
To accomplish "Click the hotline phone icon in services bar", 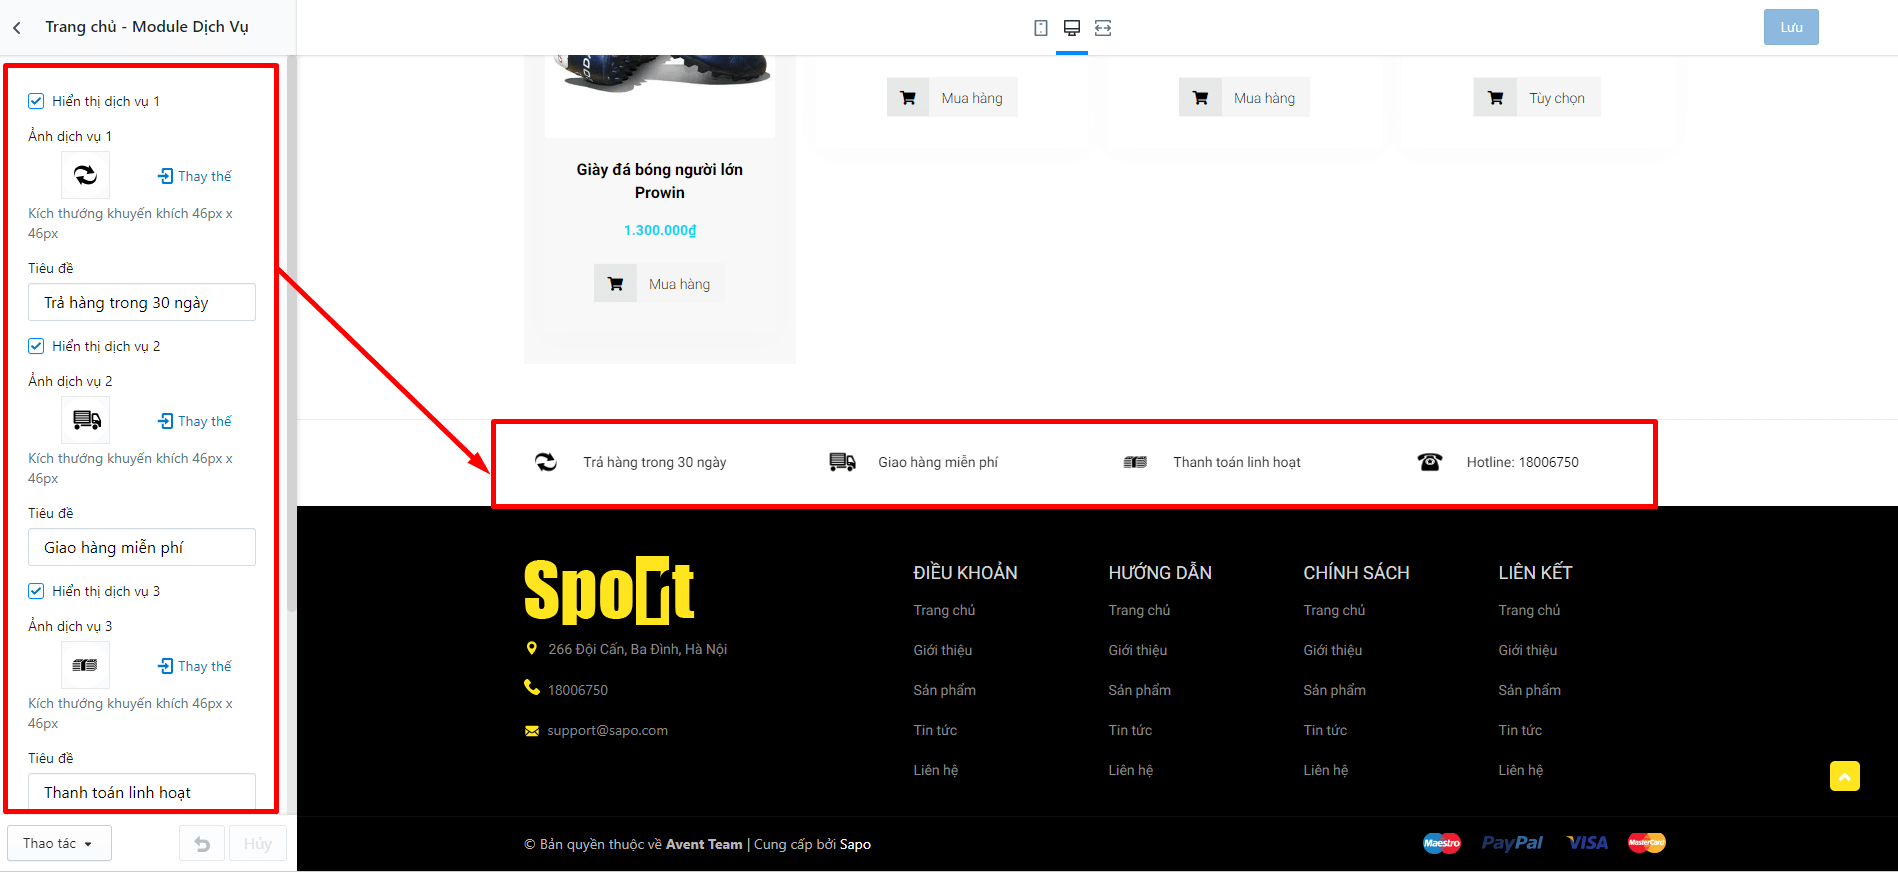I will click(x=1430, y=462).
